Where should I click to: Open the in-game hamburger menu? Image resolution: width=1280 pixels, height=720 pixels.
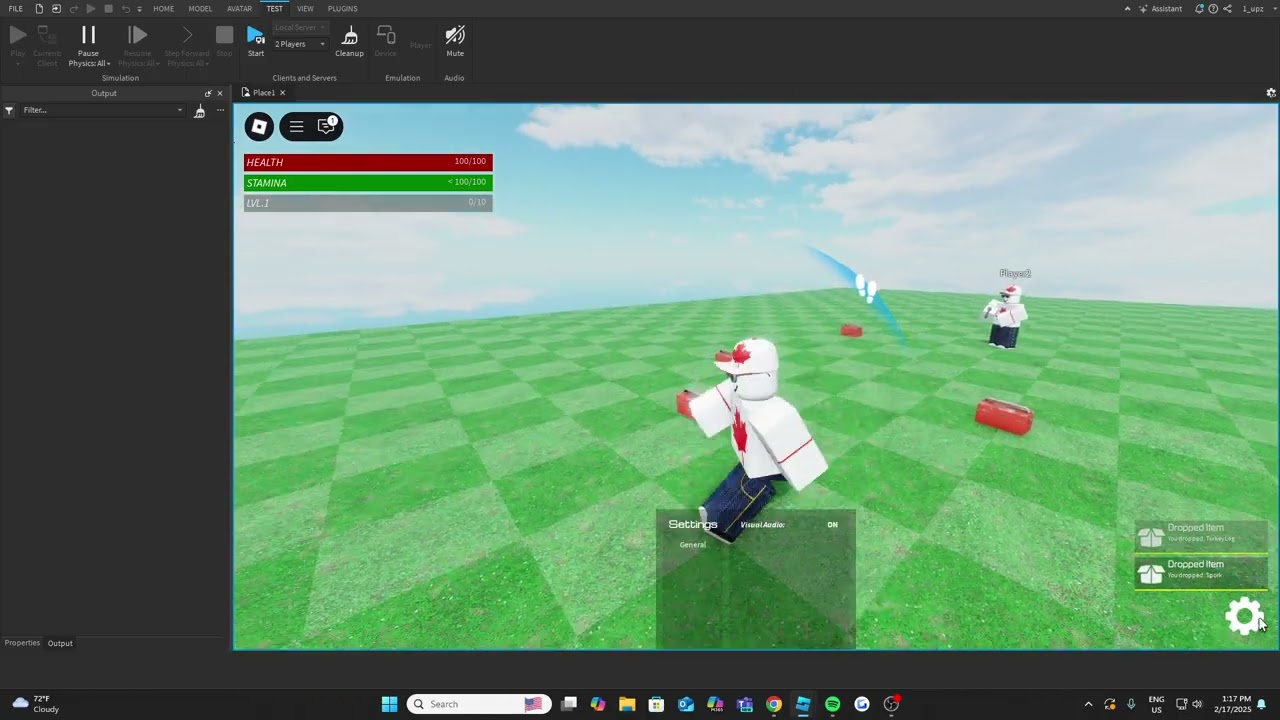pyautogui.click(x=296, y=126)
